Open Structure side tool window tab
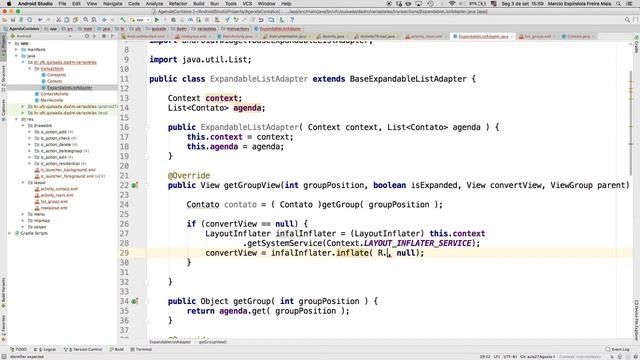 tap(3, 78)
